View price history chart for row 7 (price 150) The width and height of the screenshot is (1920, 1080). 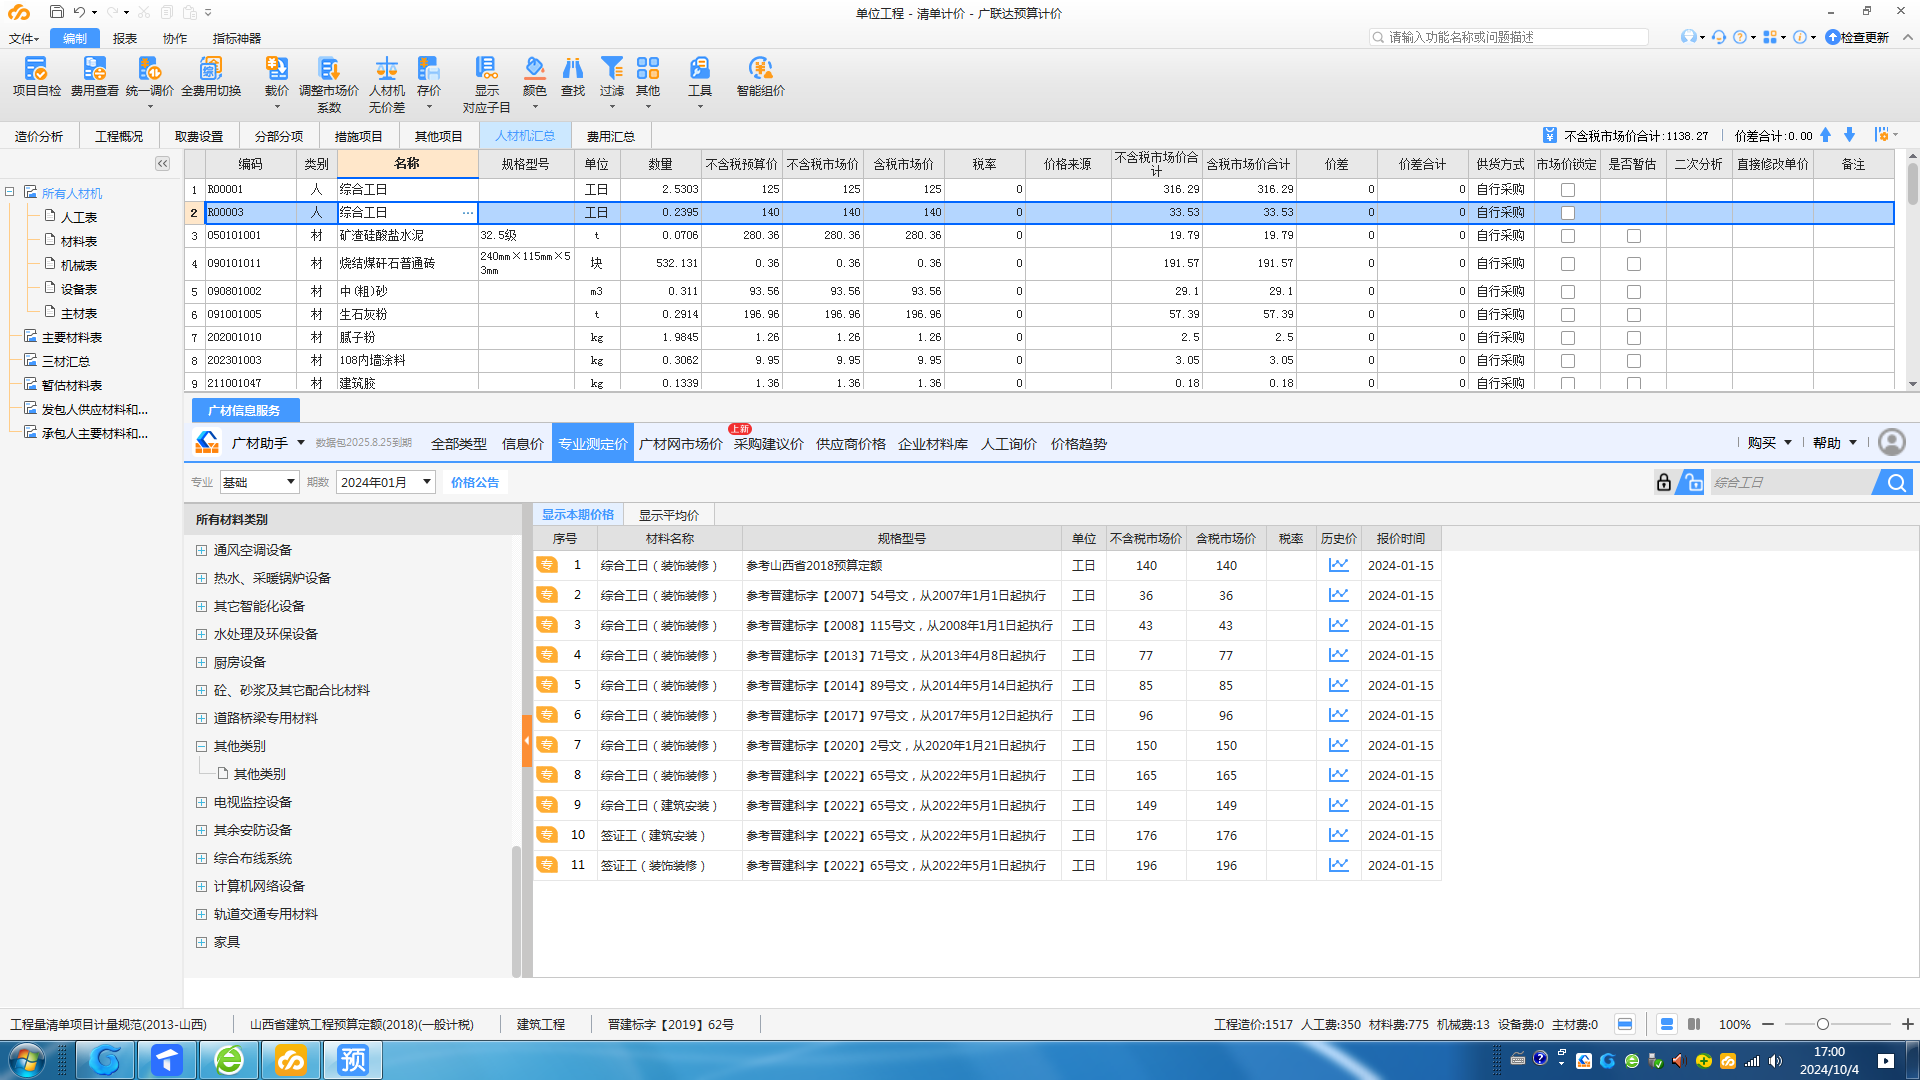coord(1338,745)
